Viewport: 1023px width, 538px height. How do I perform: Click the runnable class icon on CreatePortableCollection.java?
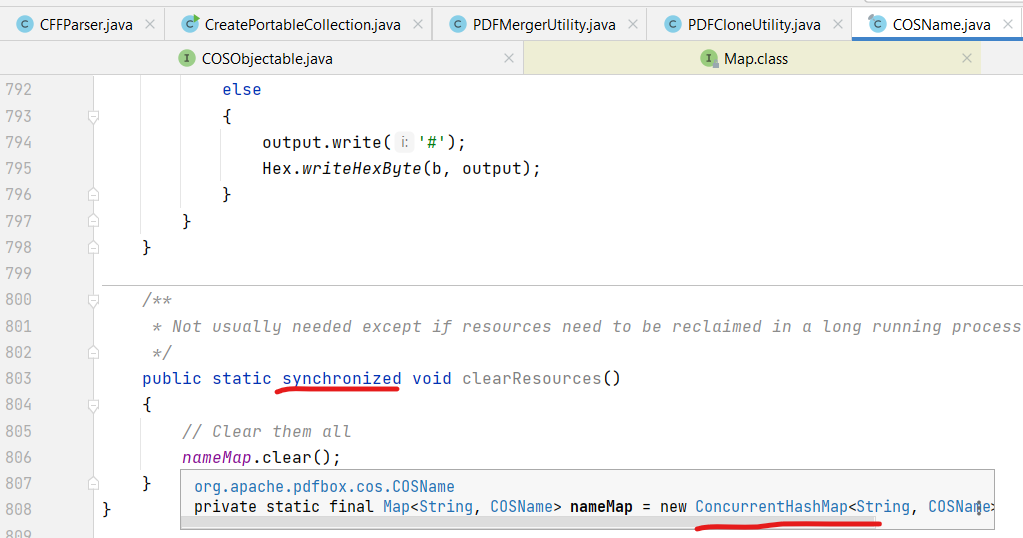pyautogui.click(x=190, y=24)
